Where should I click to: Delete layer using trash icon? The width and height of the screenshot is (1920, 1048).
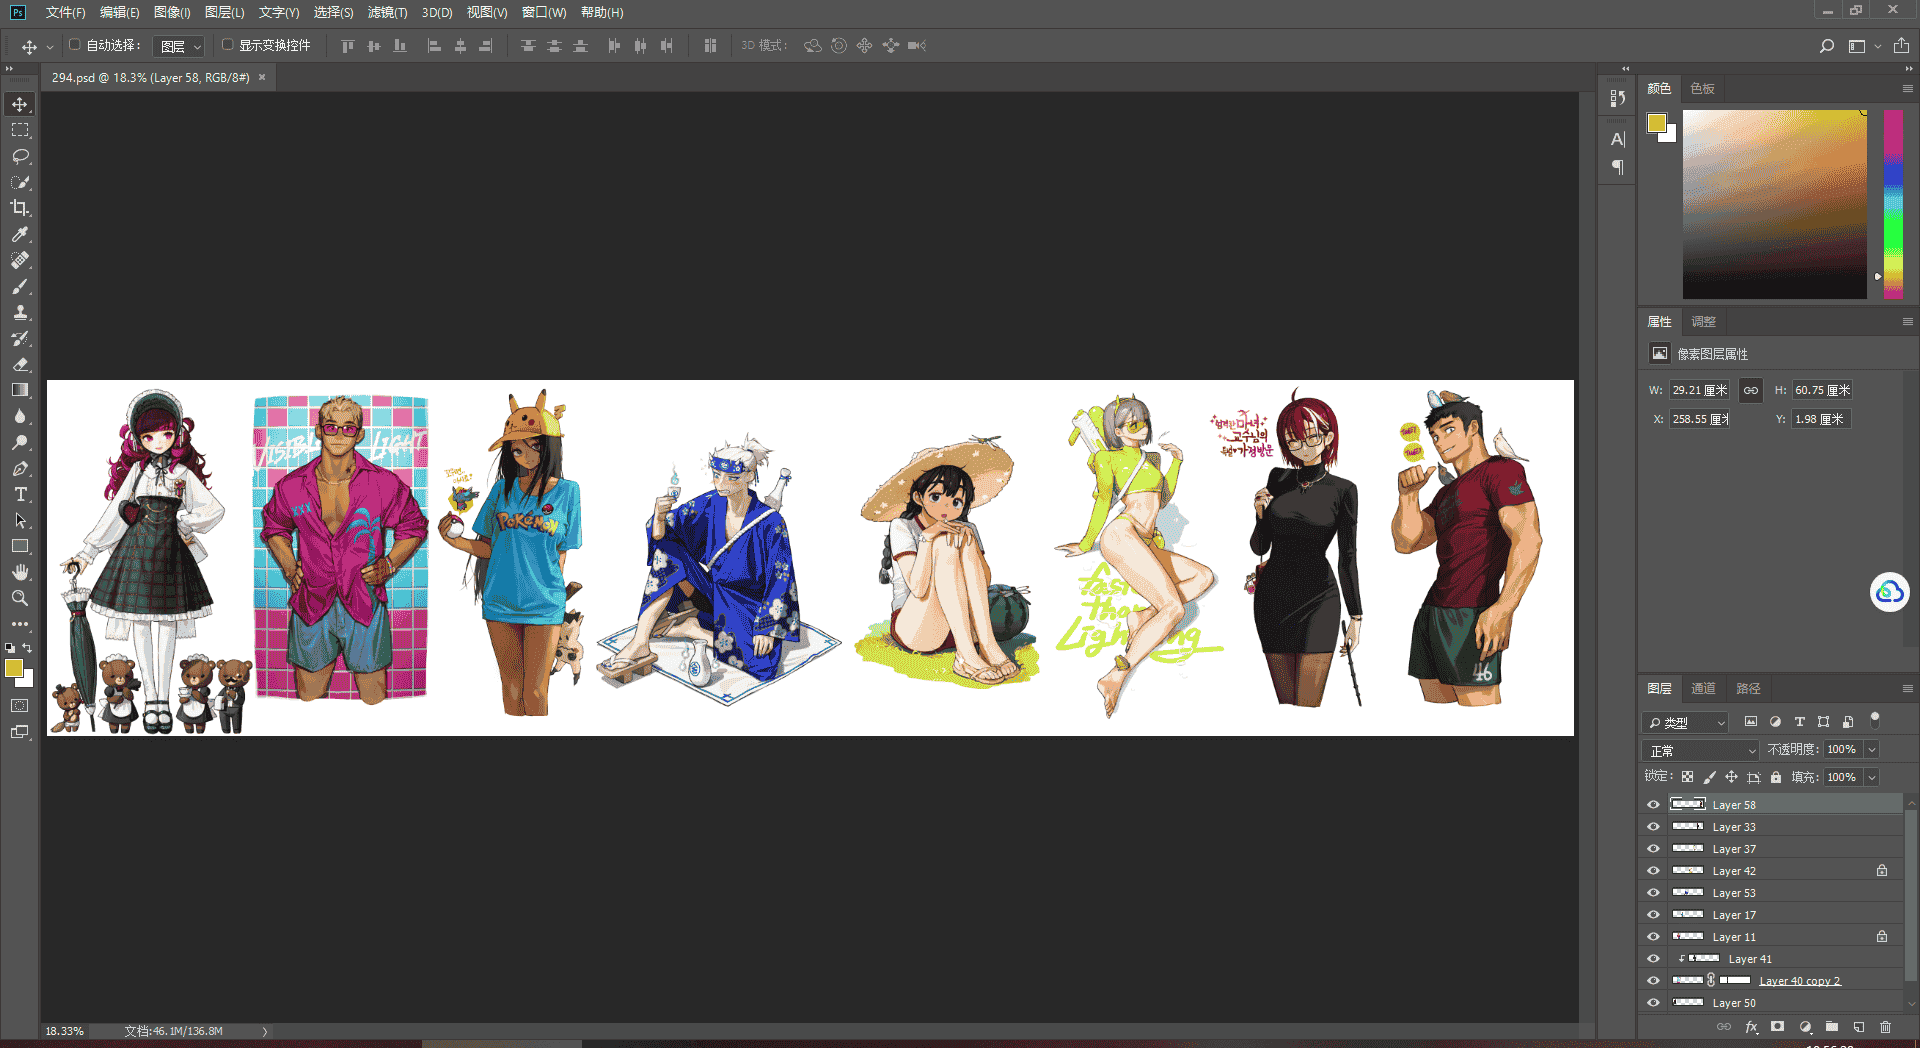(x=1885, y=1027)
